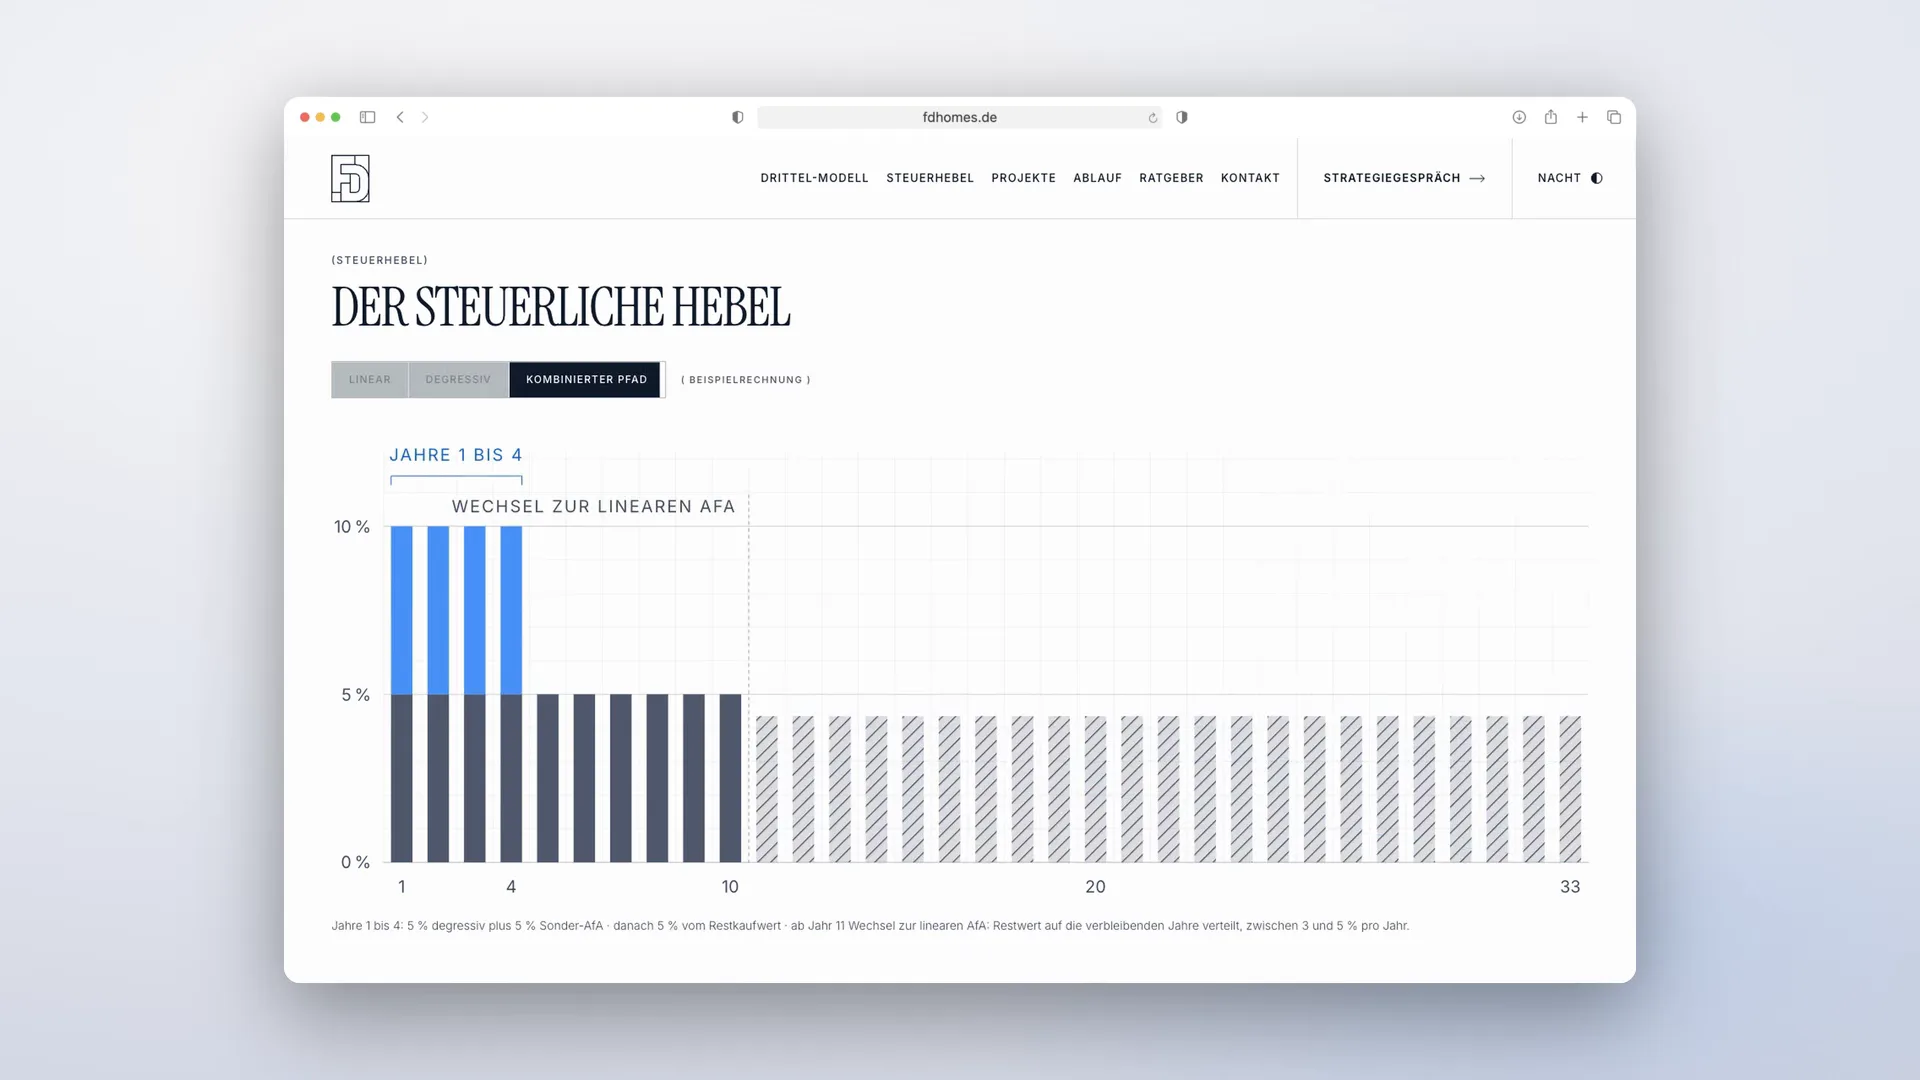Toggle the Safari sidebar icon
The height and width of the screenshot is (1080, 1920).
tap(367, 117)
